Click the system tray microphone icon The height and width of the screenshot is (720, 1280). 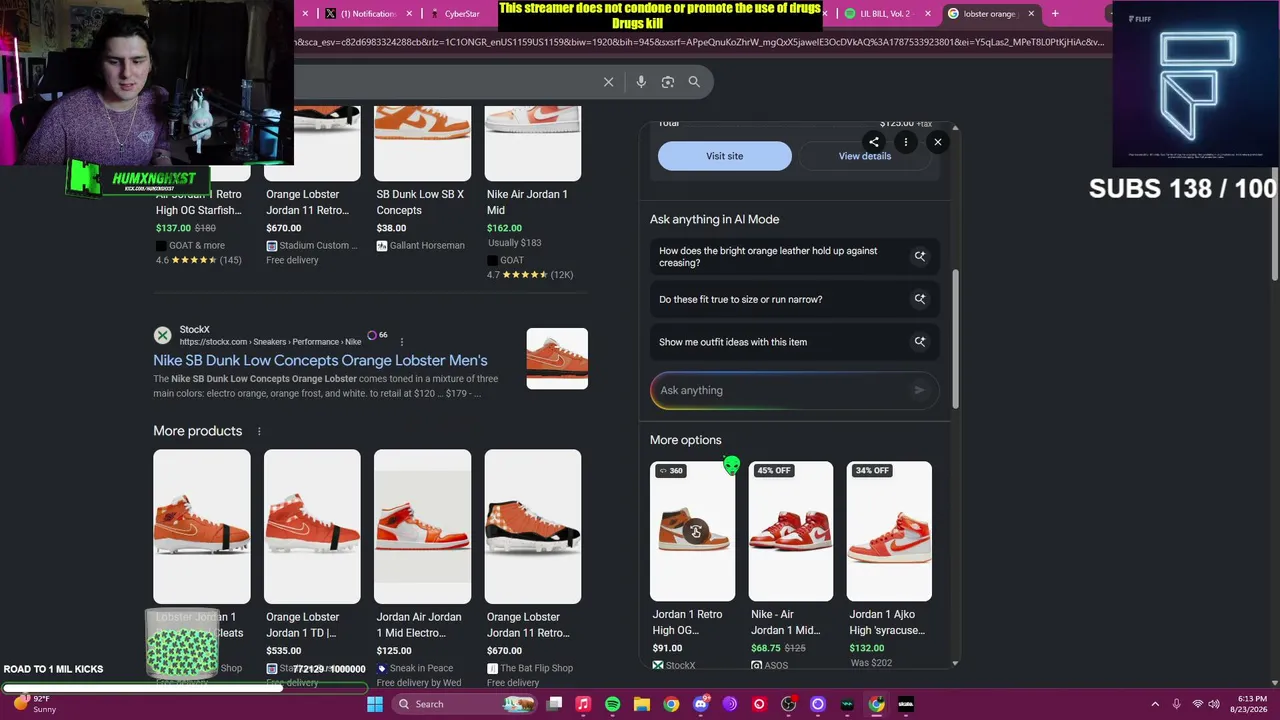pos(1176,704)
